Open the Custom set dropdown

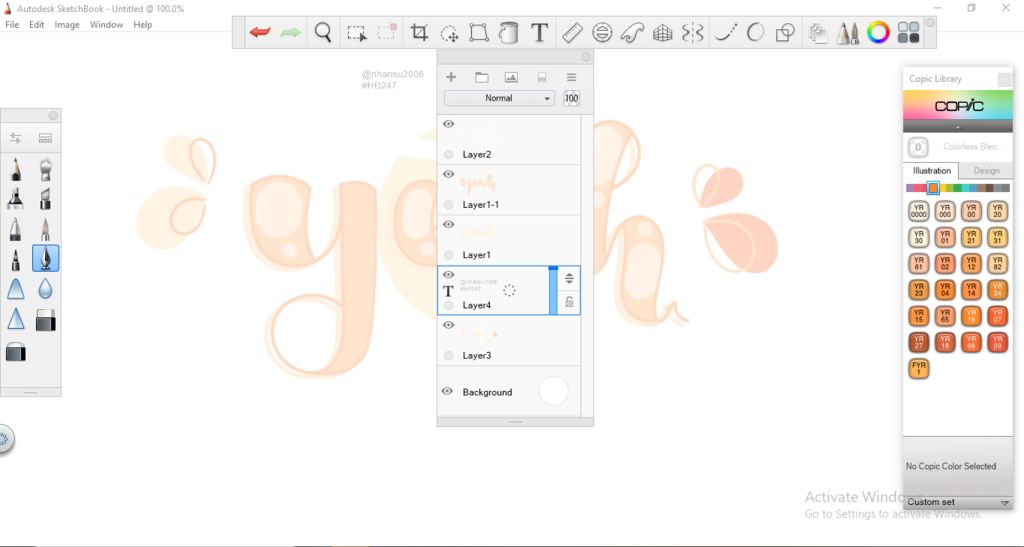(x=957, y=502)
